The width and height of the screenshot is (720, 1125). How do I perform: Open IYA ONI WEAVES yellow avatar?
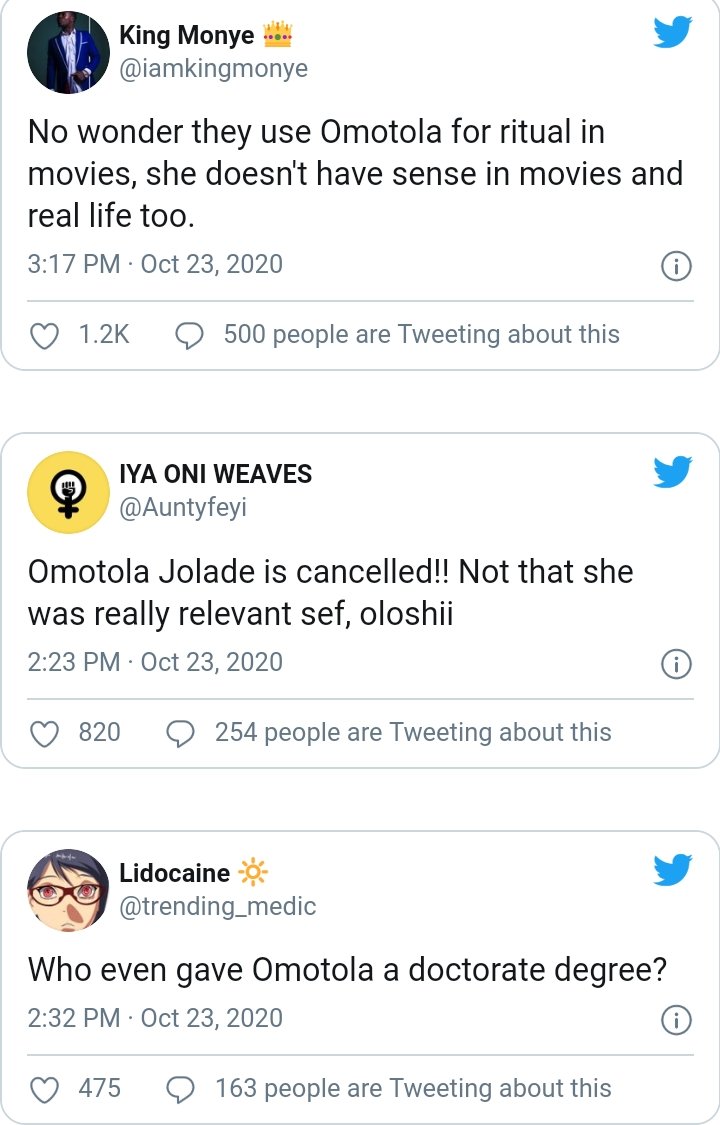click(67, 491)
